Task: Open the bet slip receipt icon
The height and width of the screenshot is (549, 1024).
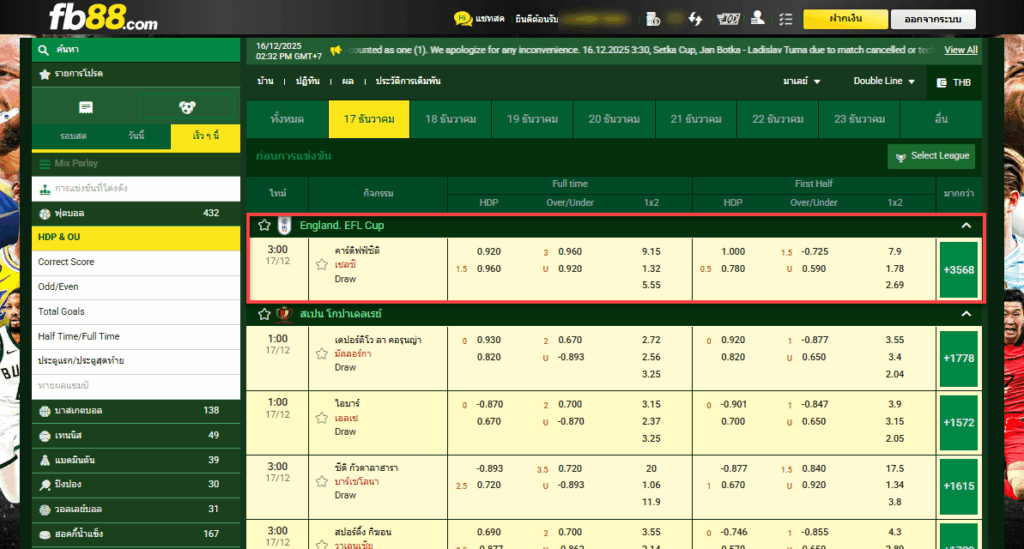Action: pyautogui.click(x=86, y=107)
